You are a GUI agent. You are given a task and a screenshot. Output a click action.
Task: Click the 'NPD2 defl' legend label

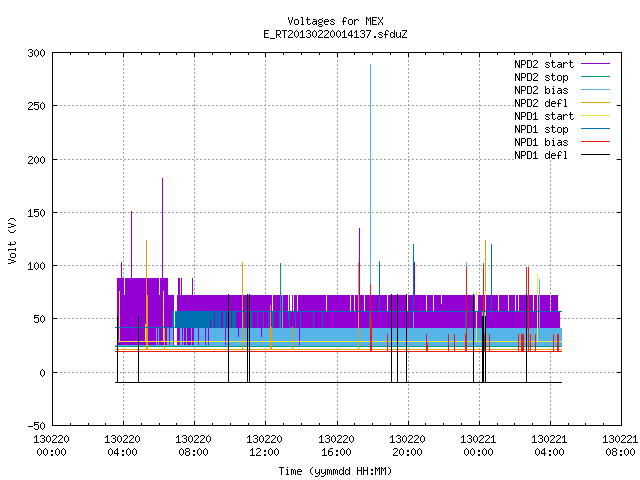(x=541, y=103)
